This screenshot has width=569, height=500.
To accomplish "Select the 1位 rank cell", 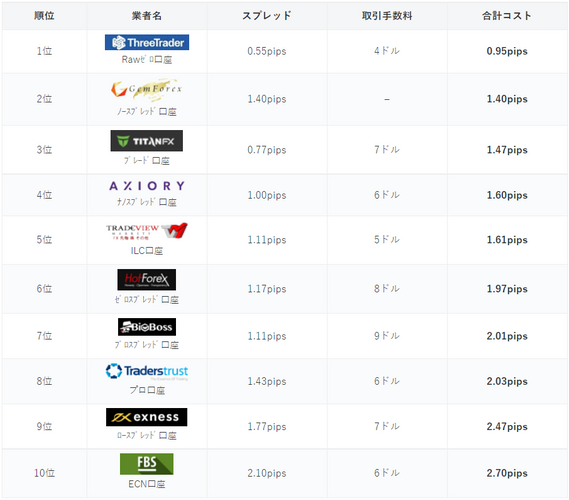I will [x=44, y=51].
